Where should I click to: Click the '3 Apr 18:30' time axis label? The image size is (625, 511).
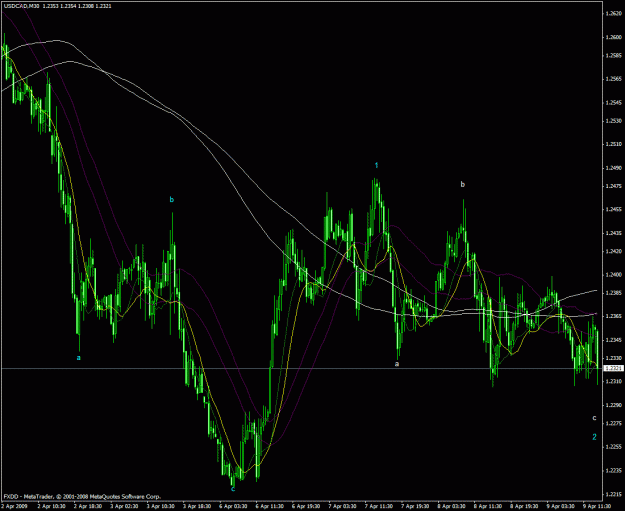[x=197, y=506]
